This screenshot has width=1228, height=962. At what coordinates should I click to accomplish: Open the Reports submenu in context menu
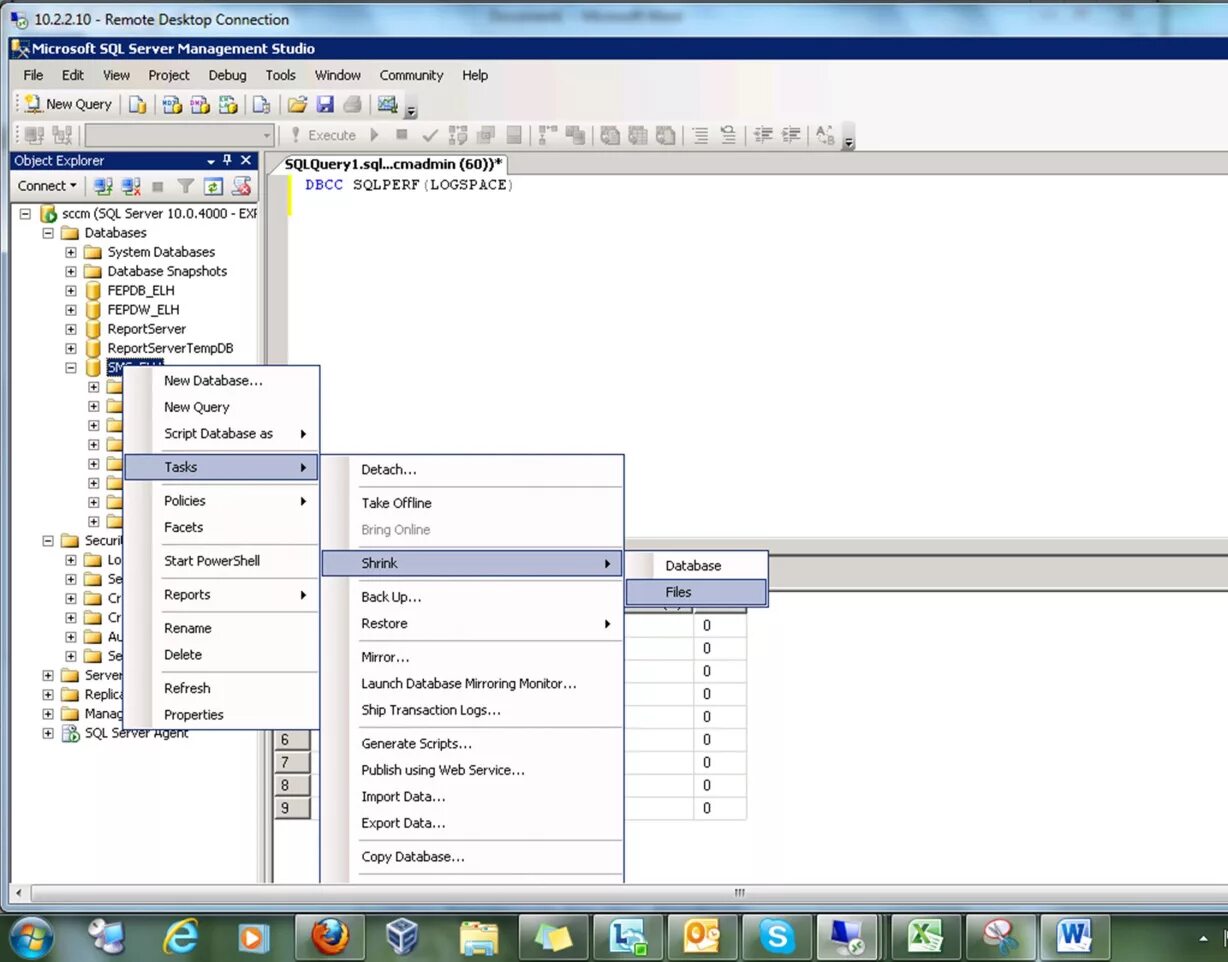221,594
